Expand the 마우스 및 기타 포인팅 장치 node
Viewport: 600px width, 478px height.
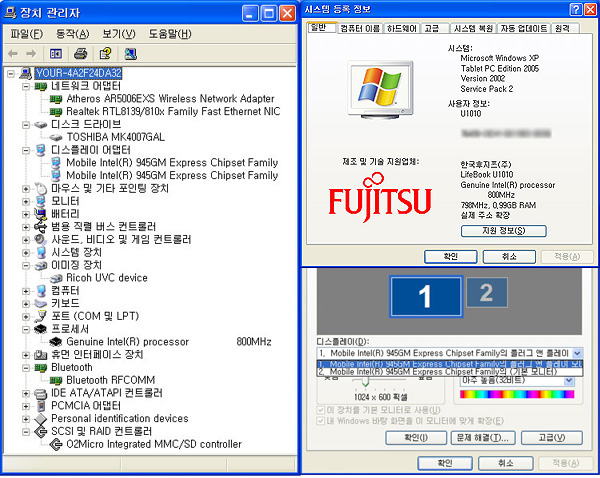coord(26,189)
